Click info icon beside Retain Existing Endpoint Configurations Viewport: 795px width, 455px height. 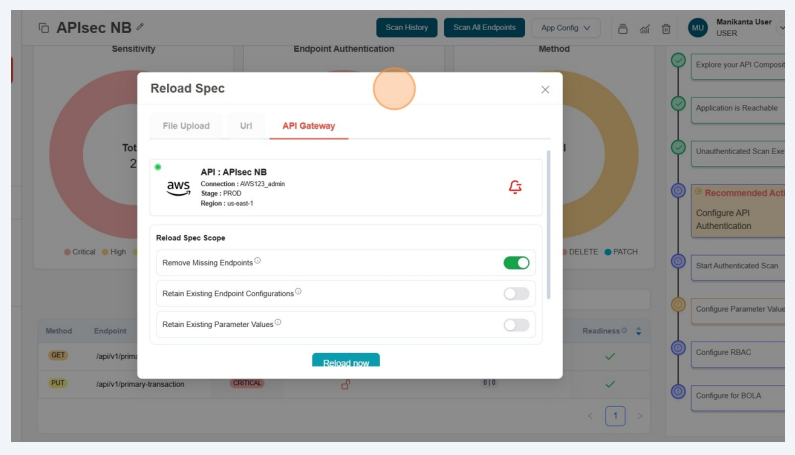coord(298,292)
